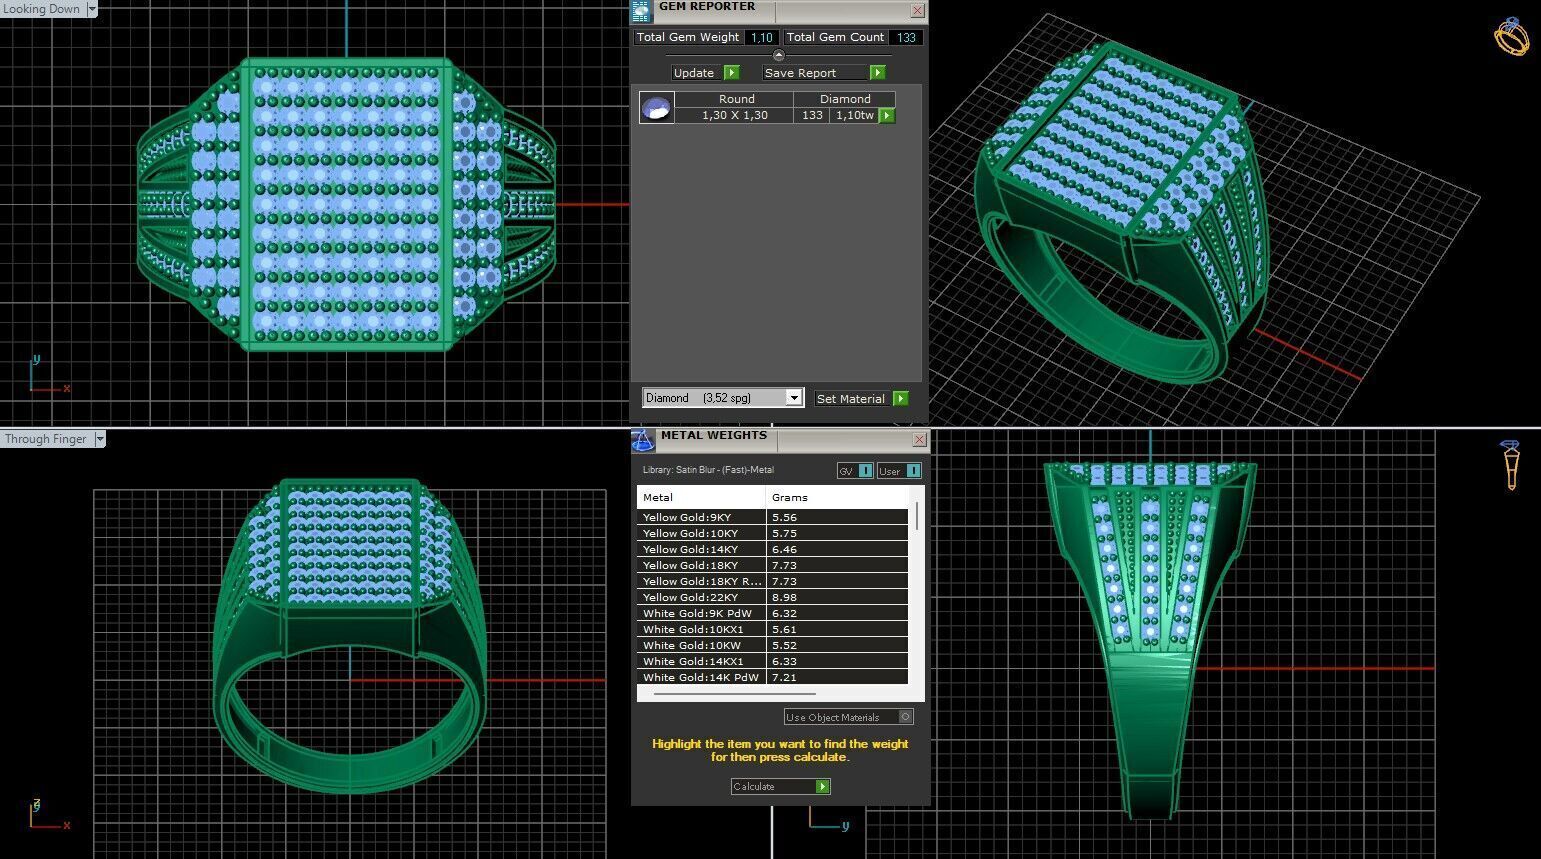Select the Yellow Gold:18KY row
Viewport: 1541px width, 859px height.
772,565
